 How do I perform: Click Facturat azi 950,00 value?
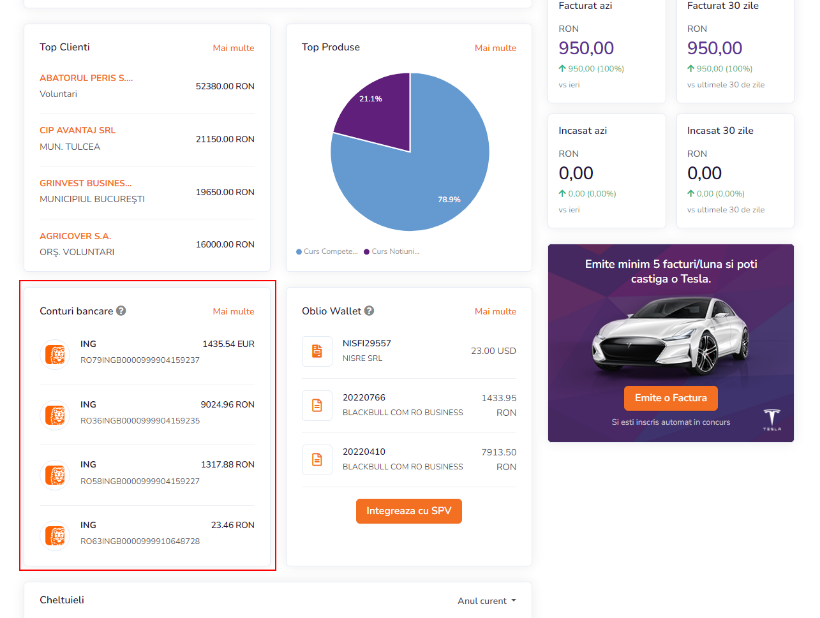(x=586, y=48)
